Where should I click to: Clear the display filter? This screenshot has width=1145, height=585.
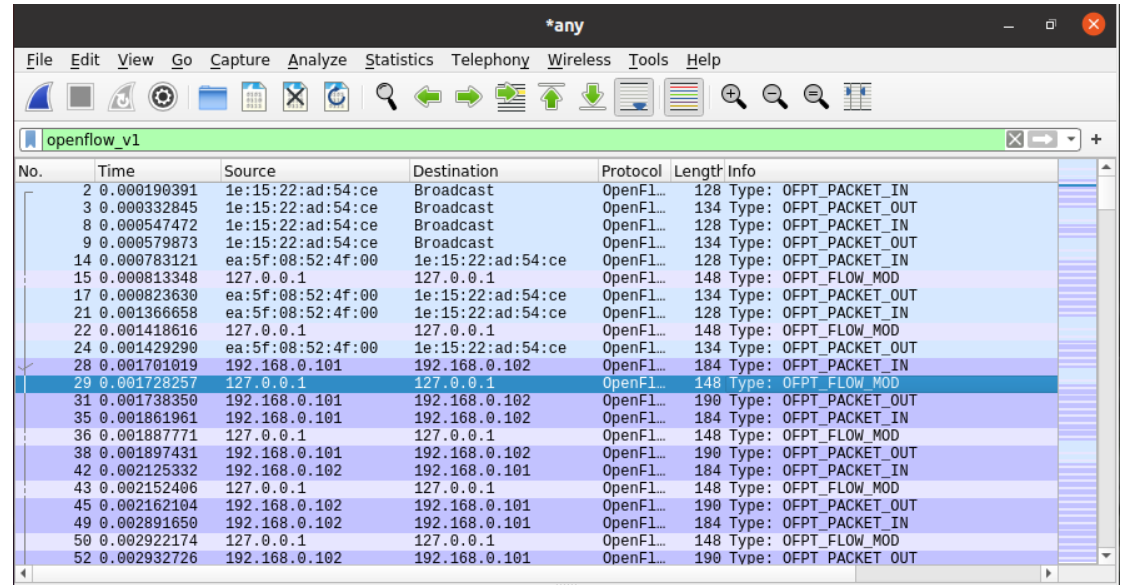pos(1014,139)
